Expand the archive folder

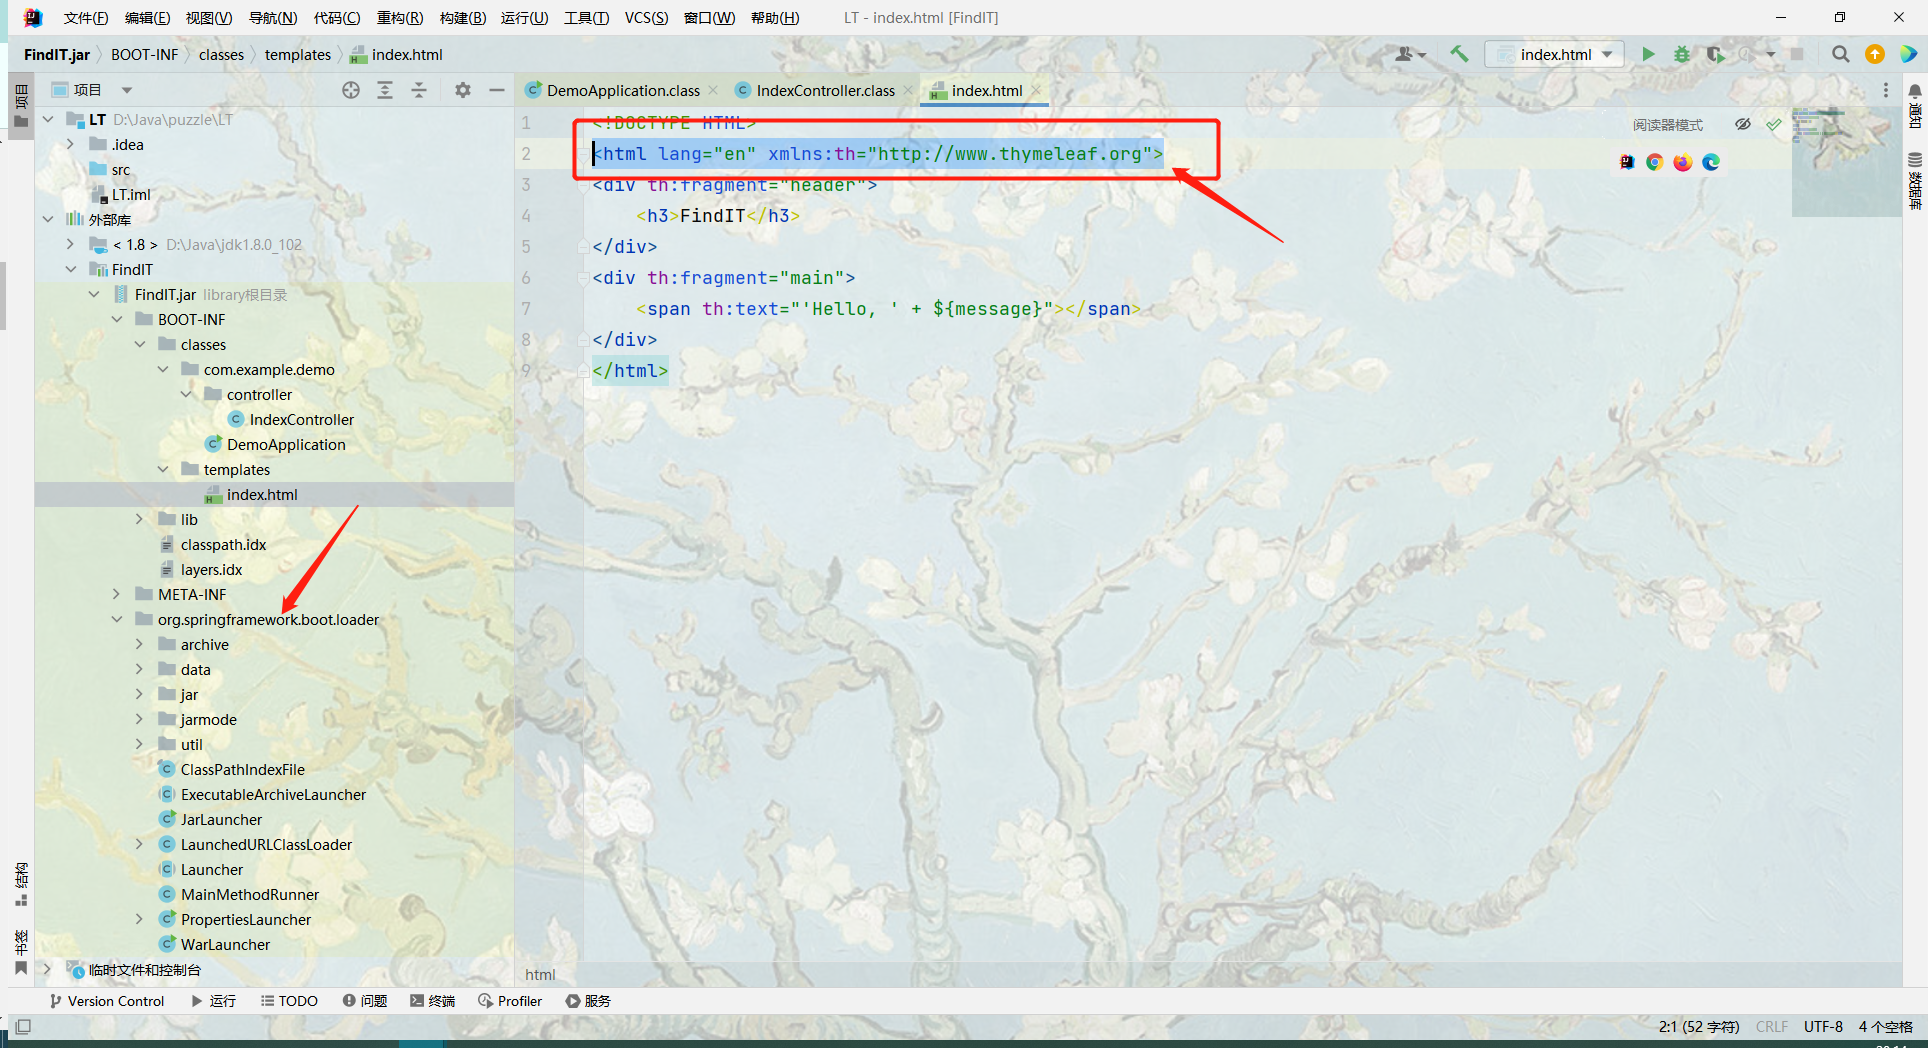tap(140, 644)
